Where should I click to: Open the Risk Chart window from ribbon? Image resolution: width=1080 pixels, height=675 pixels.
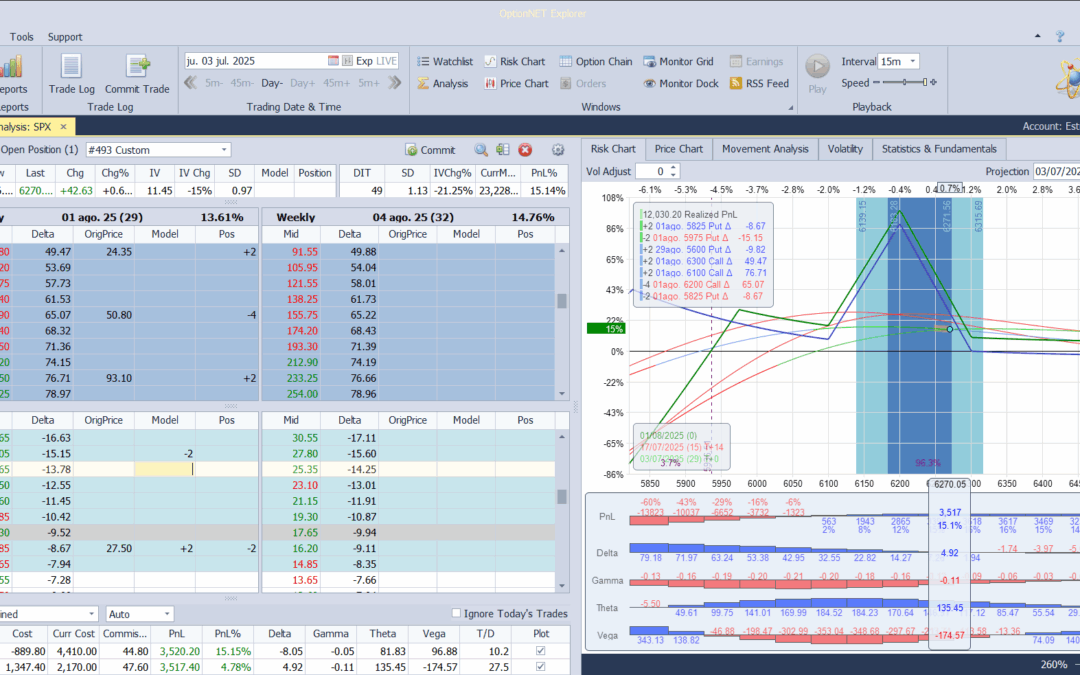pos(515,61)
